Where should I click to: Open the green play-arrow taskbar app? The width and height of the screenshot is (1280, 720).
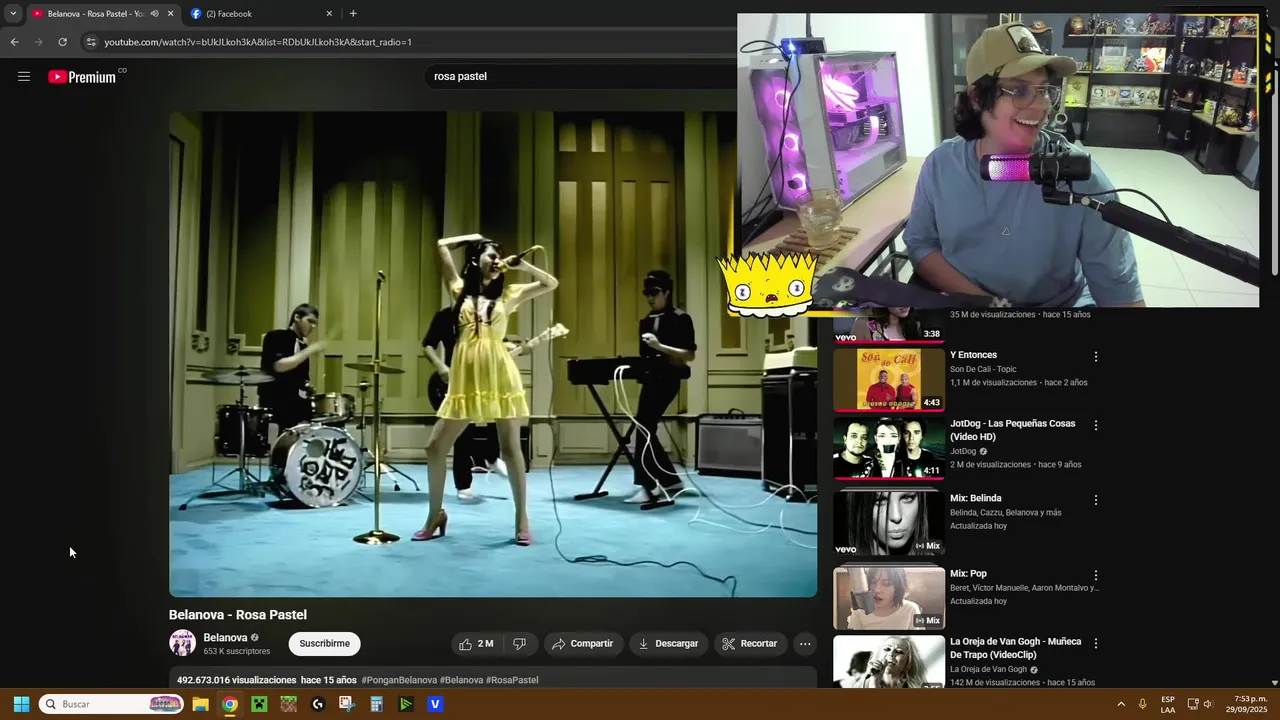(406, 704)
